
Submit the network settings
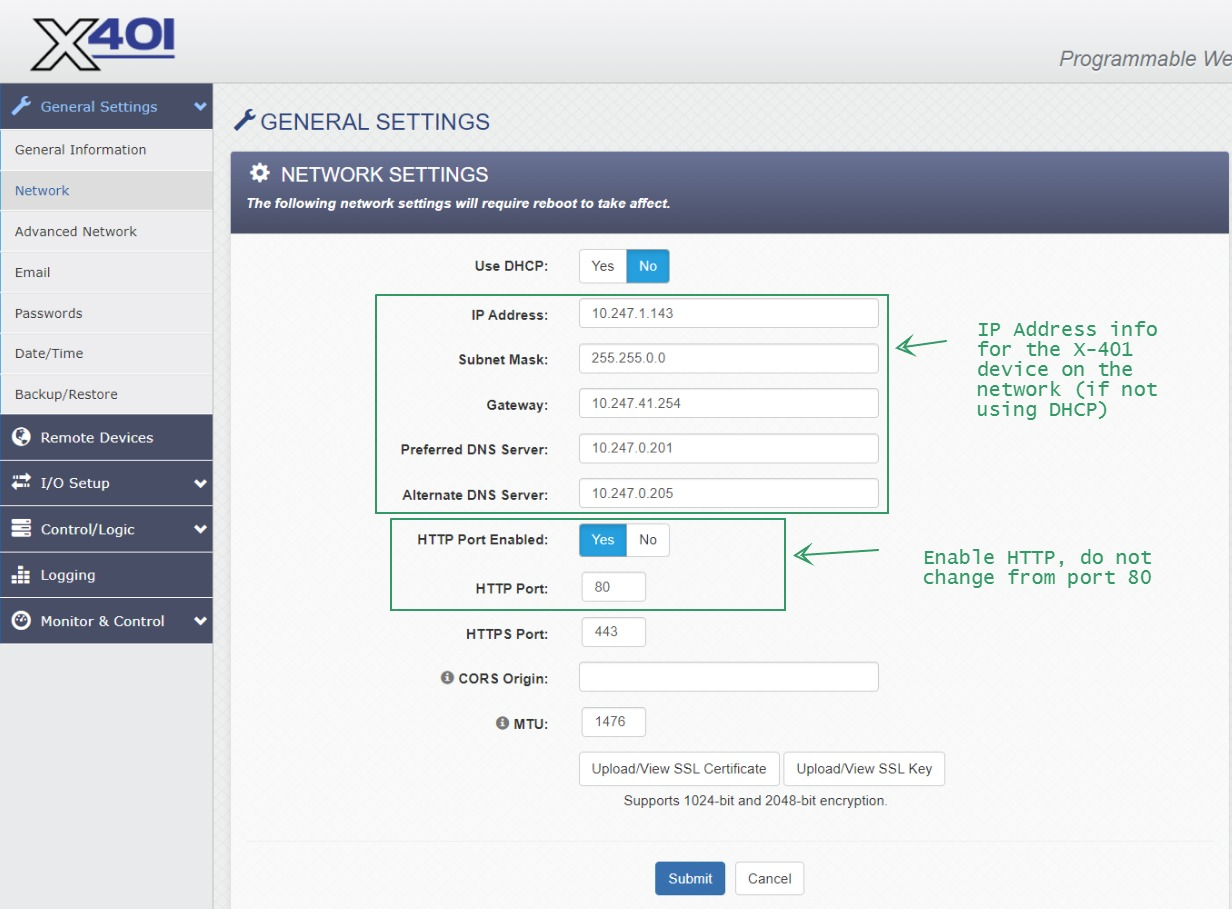pyautogui.click(x=690, y=878)
